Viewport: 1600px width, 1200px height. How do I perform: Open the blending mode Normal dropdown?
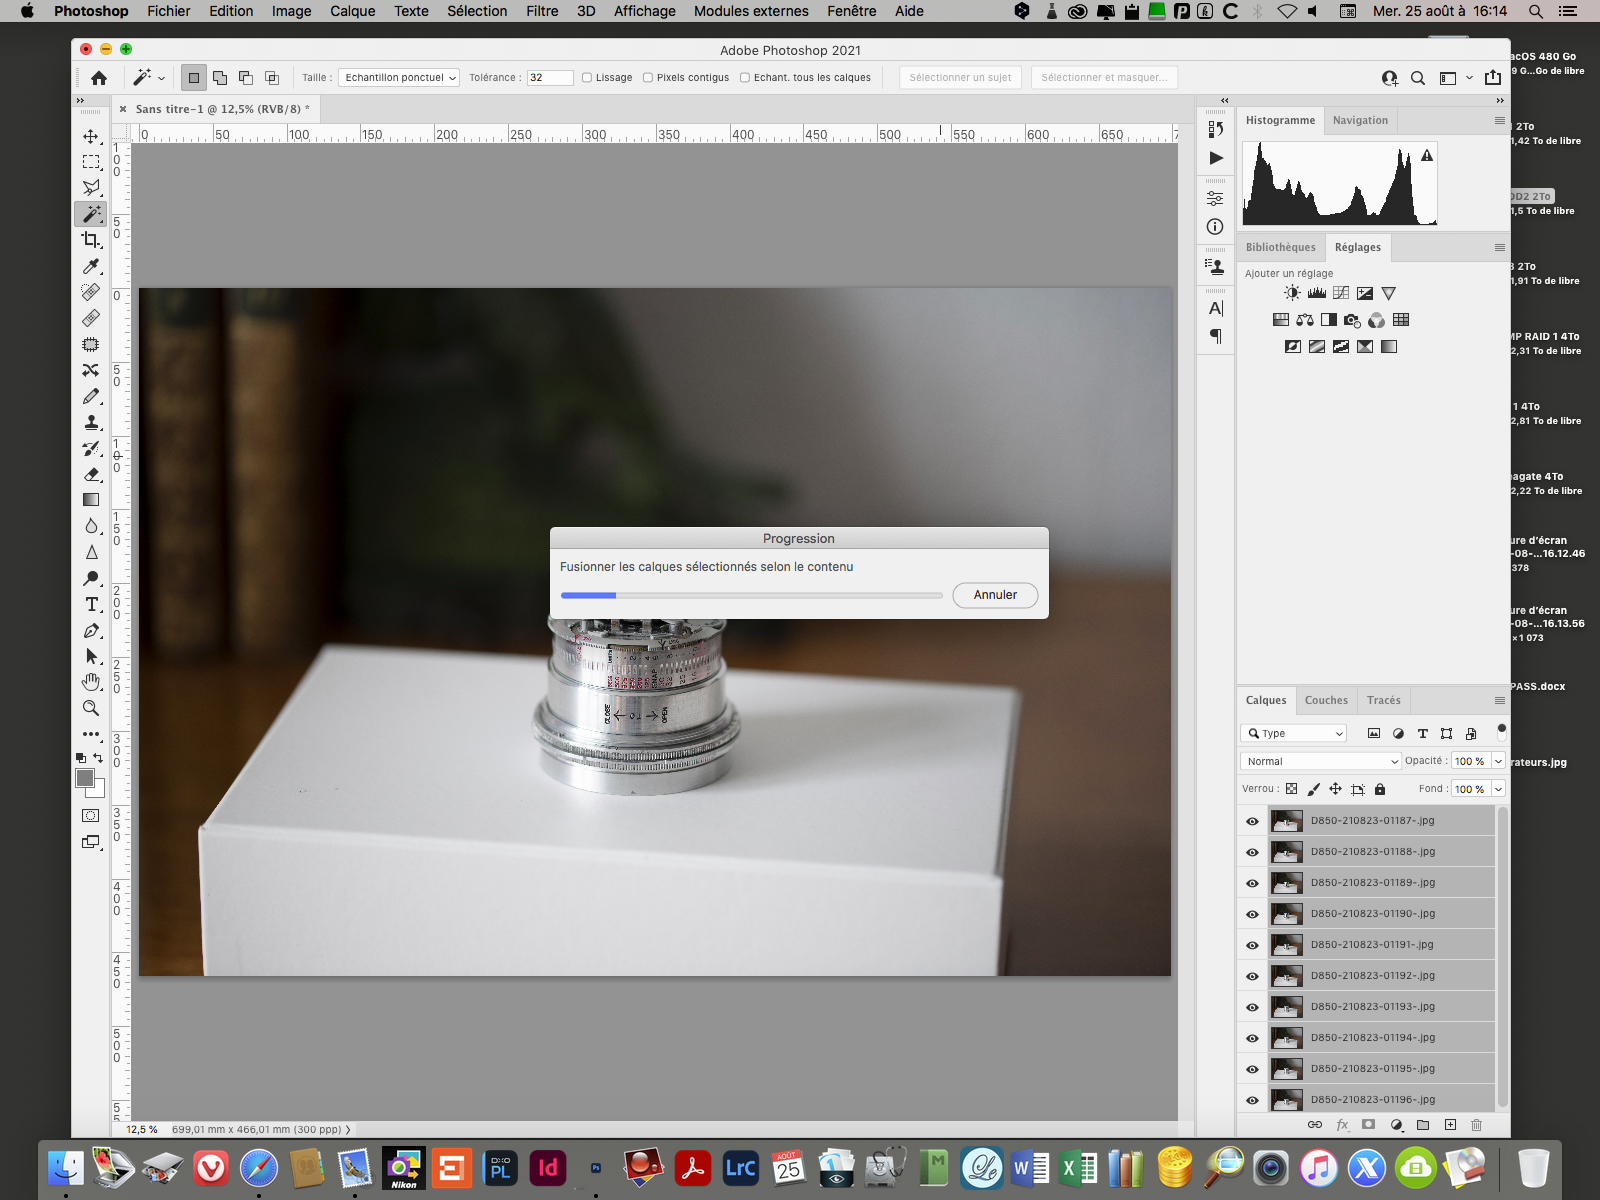pyautogui.click(x=1319, y=761)
